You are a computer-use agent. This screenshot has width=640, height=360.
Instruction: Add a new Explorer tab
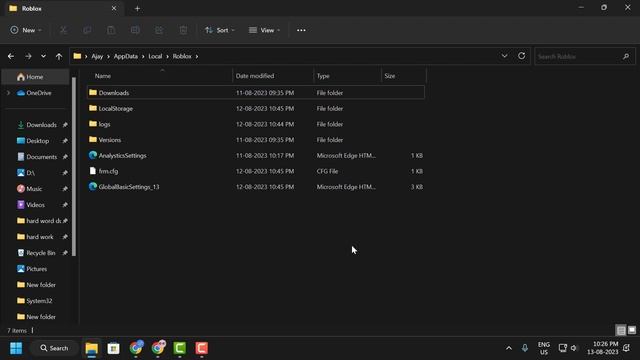pos(137,9)
